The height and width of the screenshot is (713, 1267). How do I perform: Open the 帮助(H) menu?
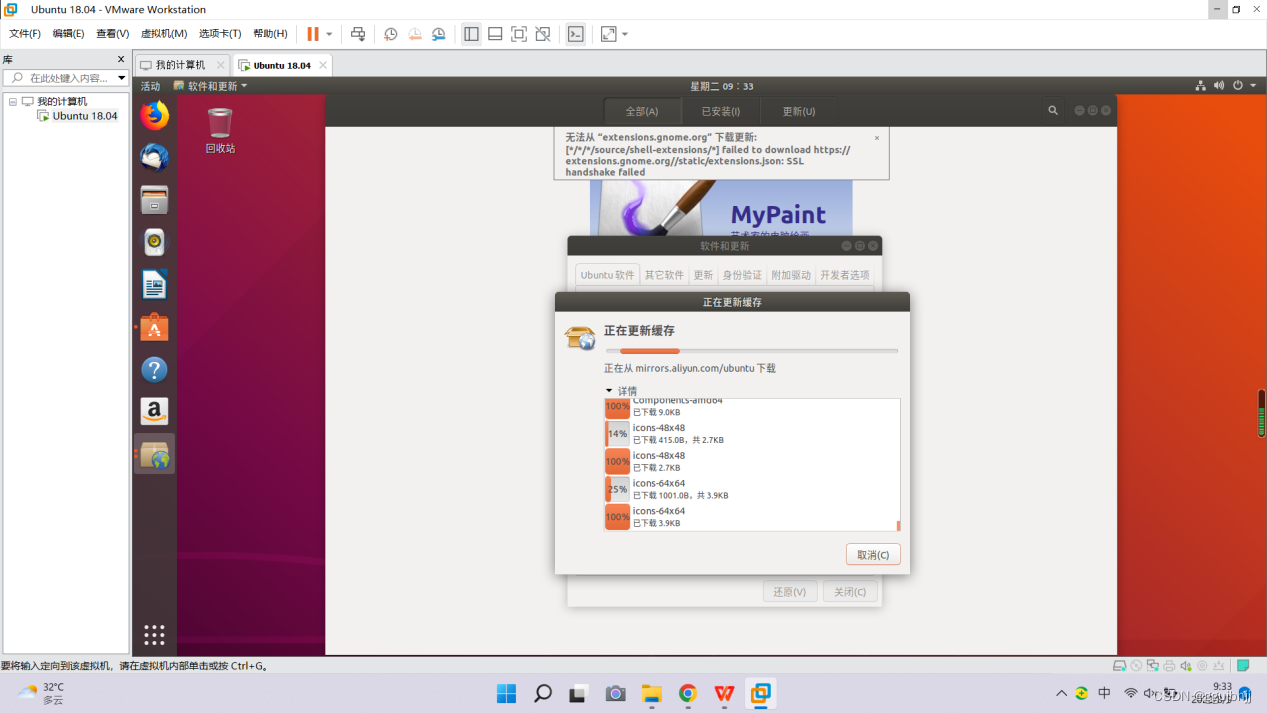[270, 34]
